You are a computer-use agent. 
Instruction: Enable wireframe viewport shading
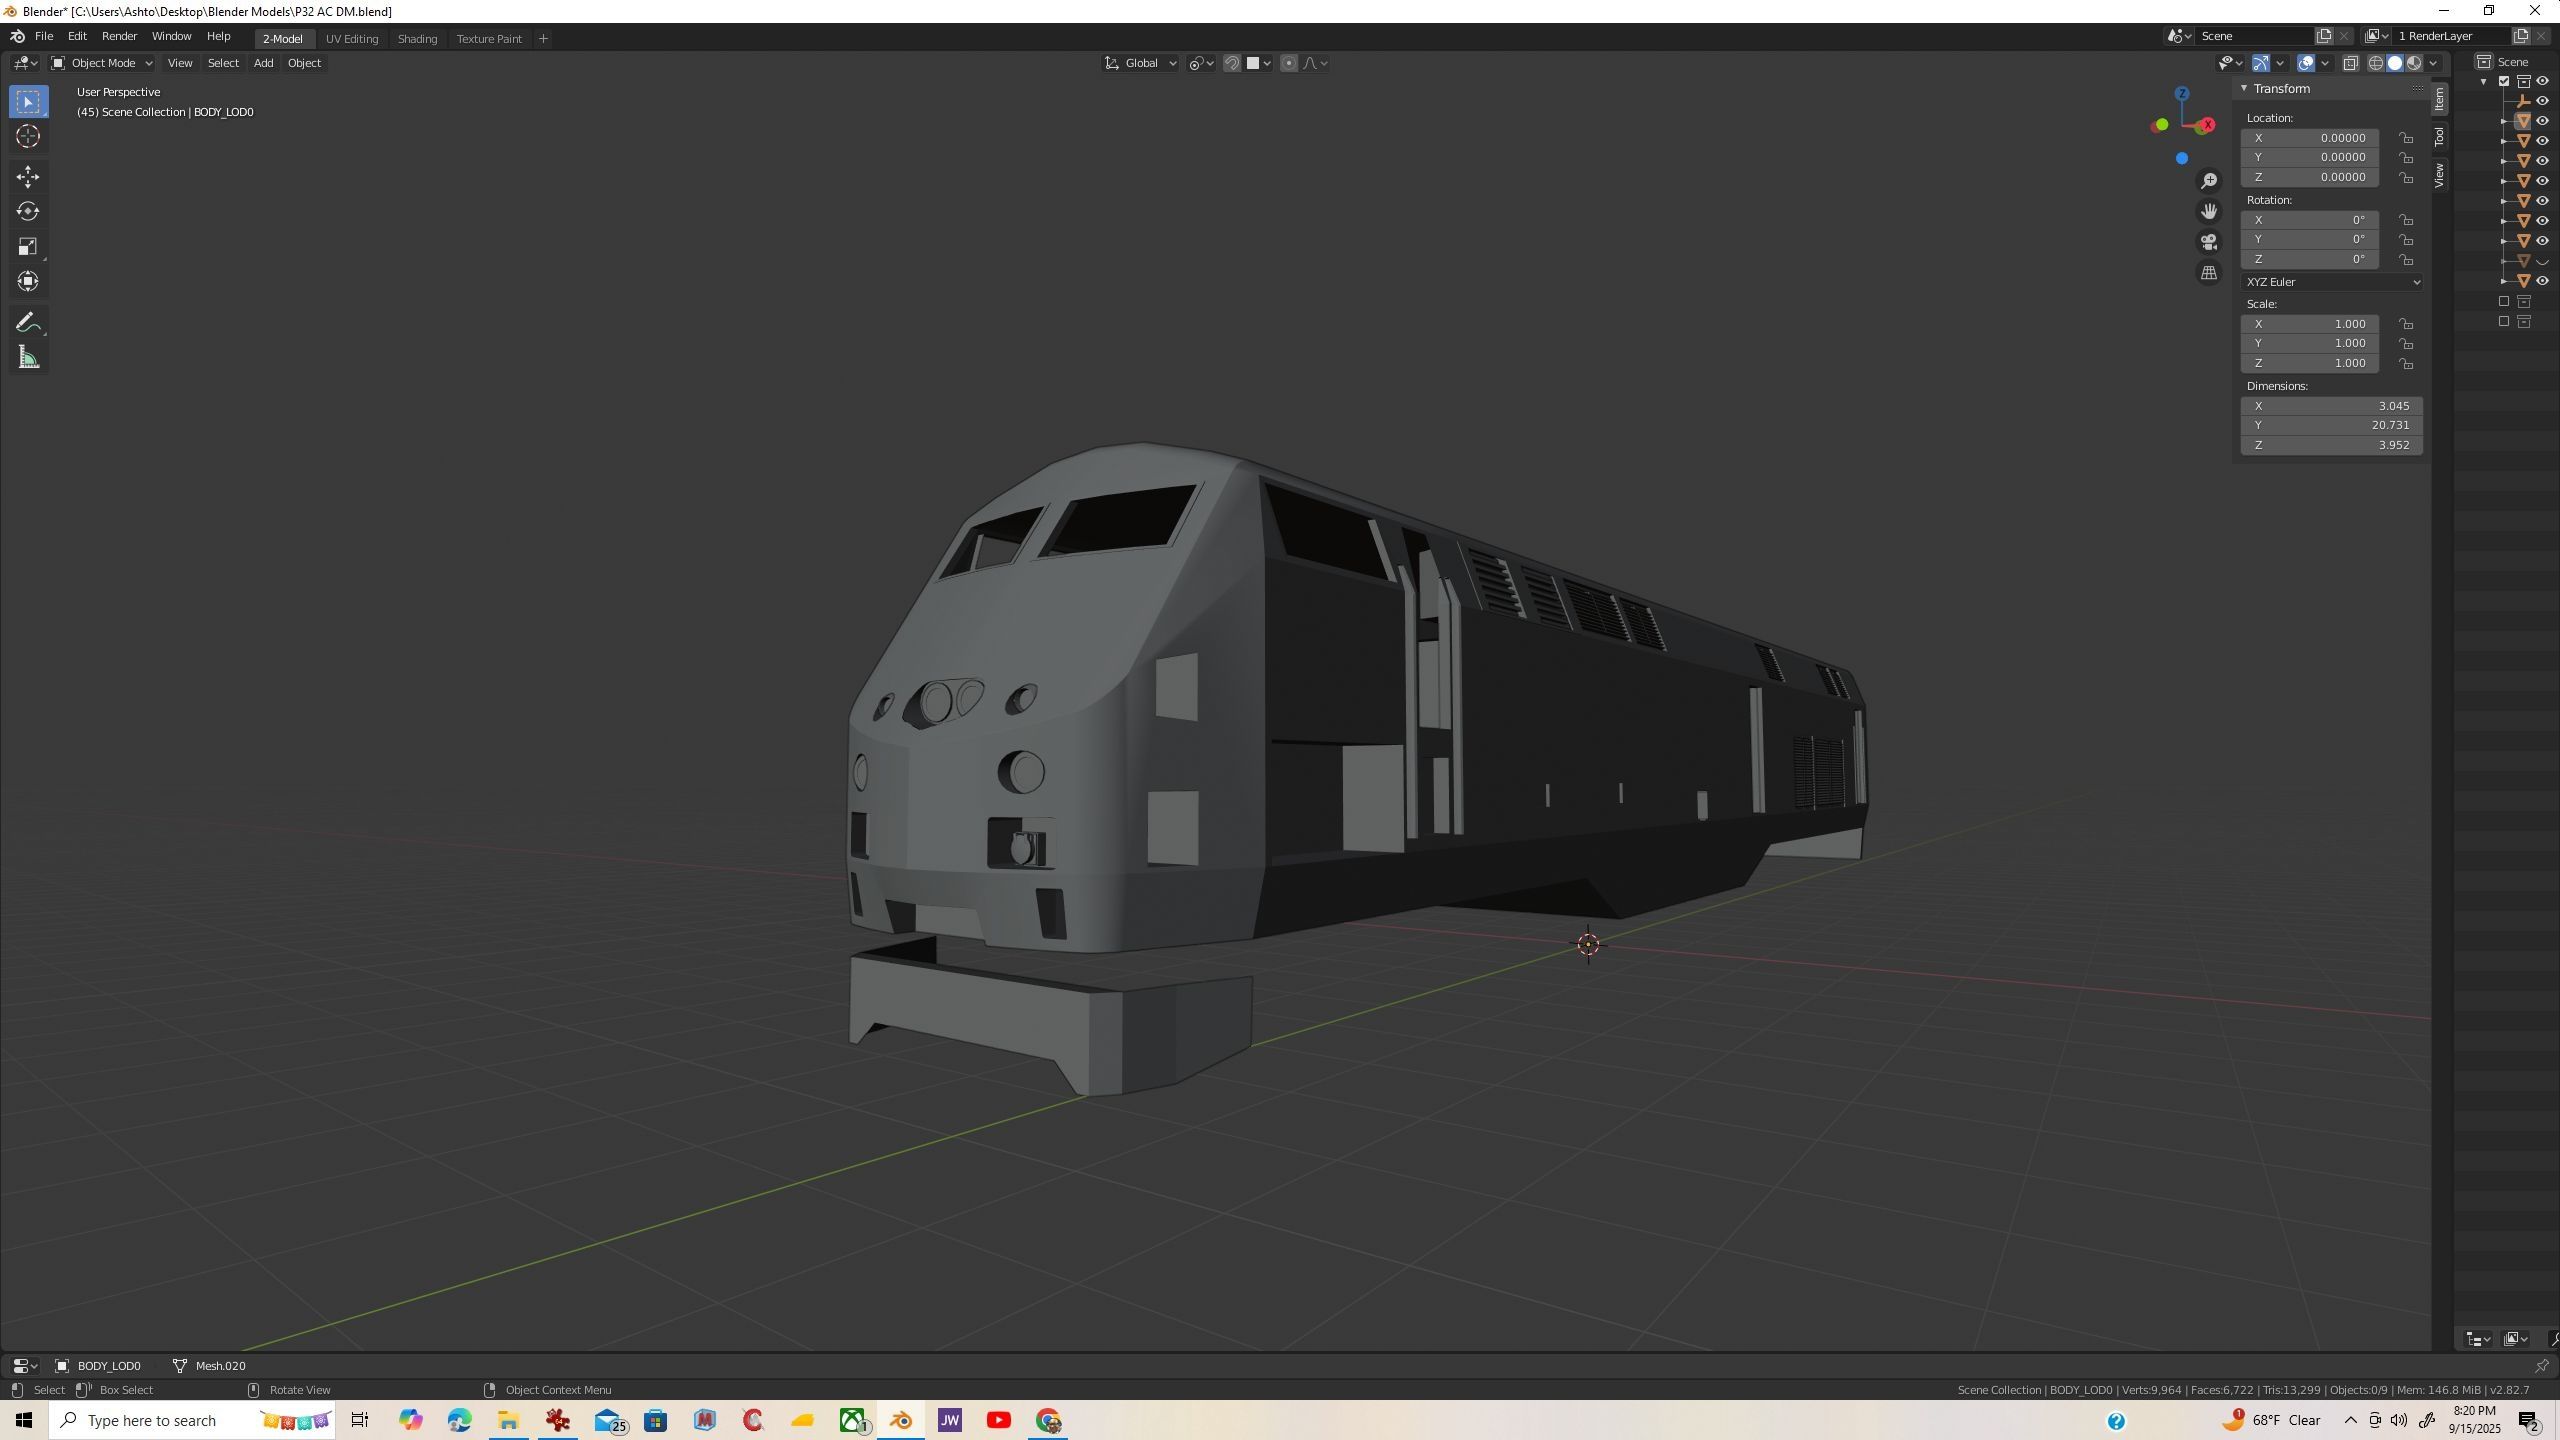click(2376, 63)
